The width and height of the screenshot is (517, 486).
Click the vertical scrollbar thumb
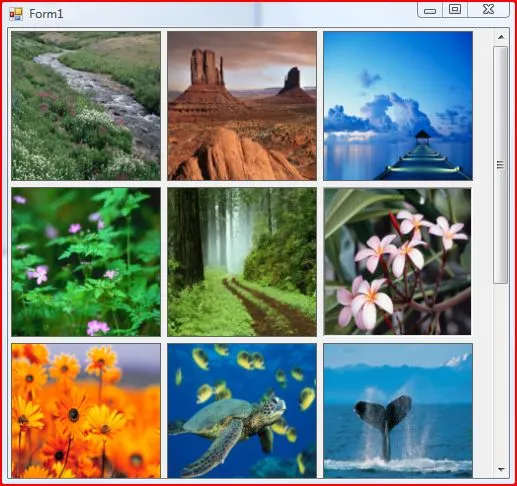tap(501, 165)
